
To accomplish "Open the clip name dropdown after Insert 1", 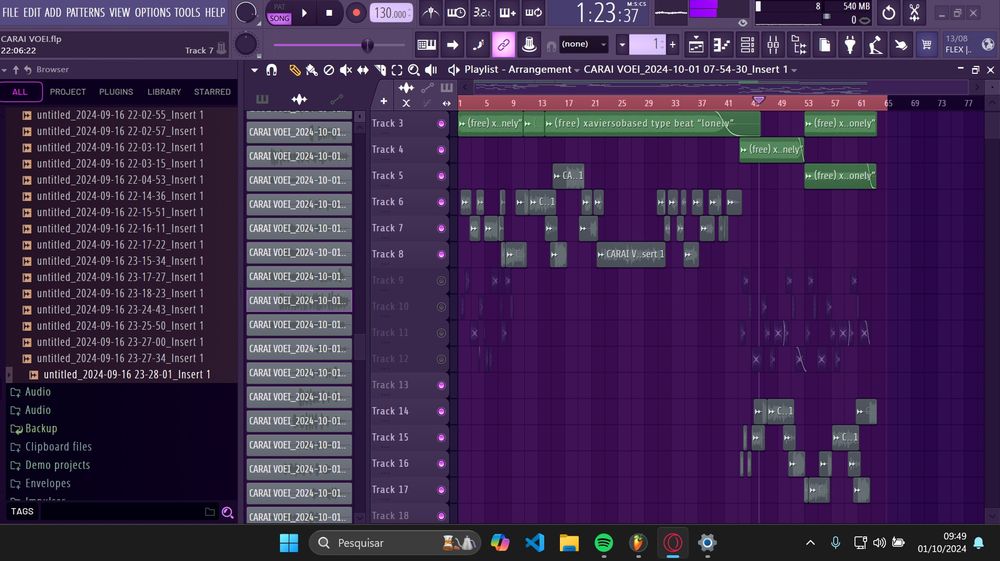I will point(794,70).
